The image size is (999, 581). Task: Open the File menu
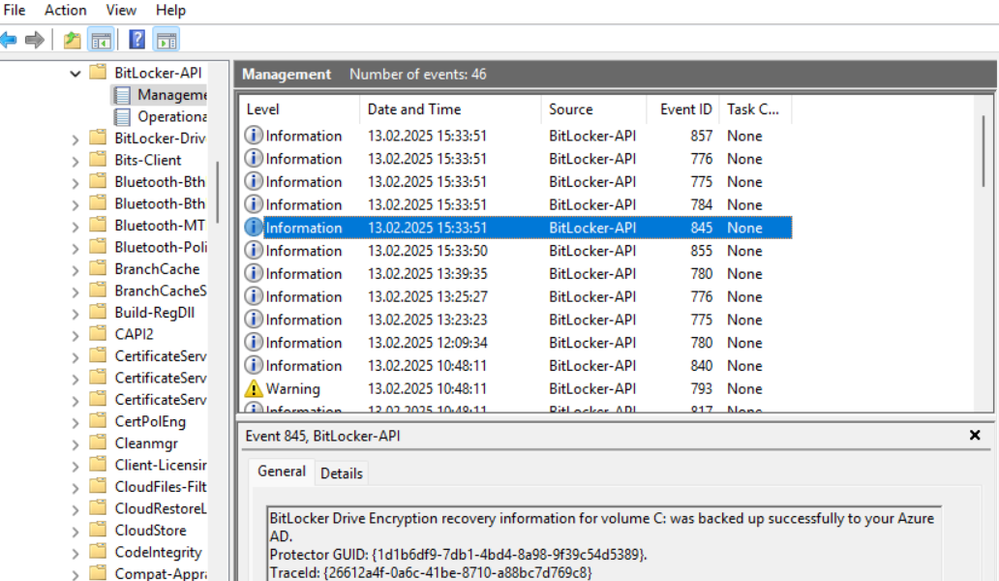coord(14,10)
